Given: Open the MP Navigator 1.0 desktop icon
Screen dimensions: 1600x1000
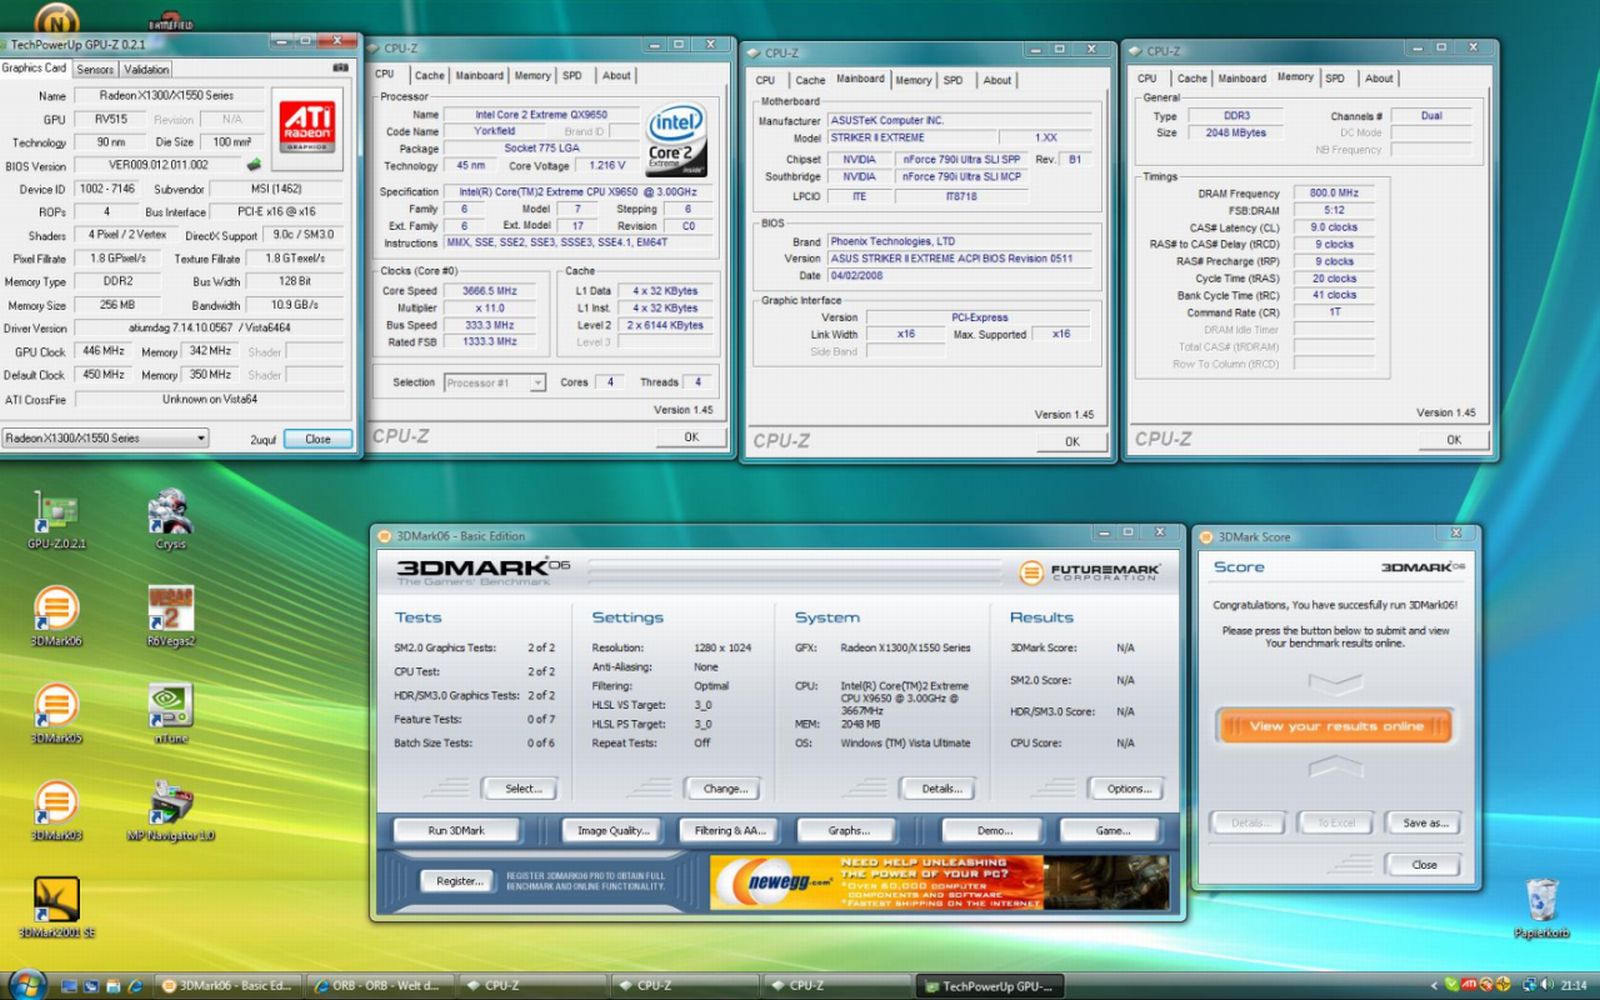Looking at the screenshot, I should (171, 810).
